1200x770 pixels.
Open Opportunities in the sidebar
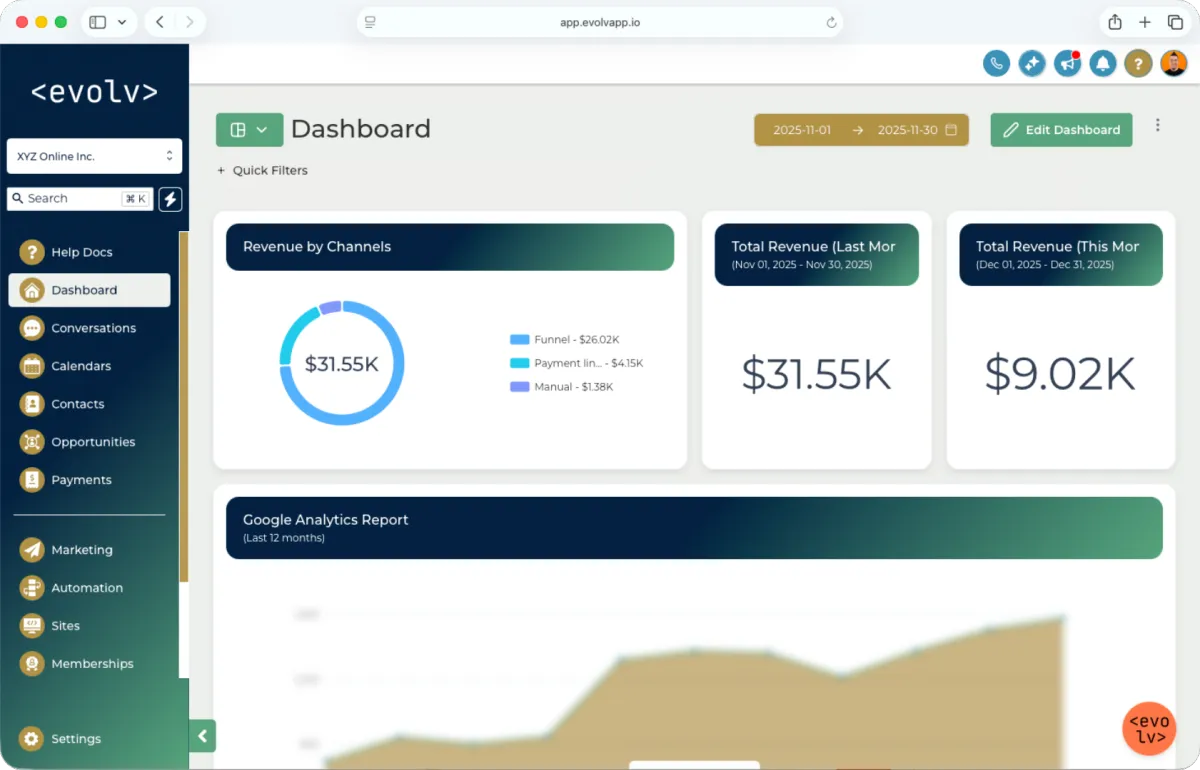[x=89, y=442]
